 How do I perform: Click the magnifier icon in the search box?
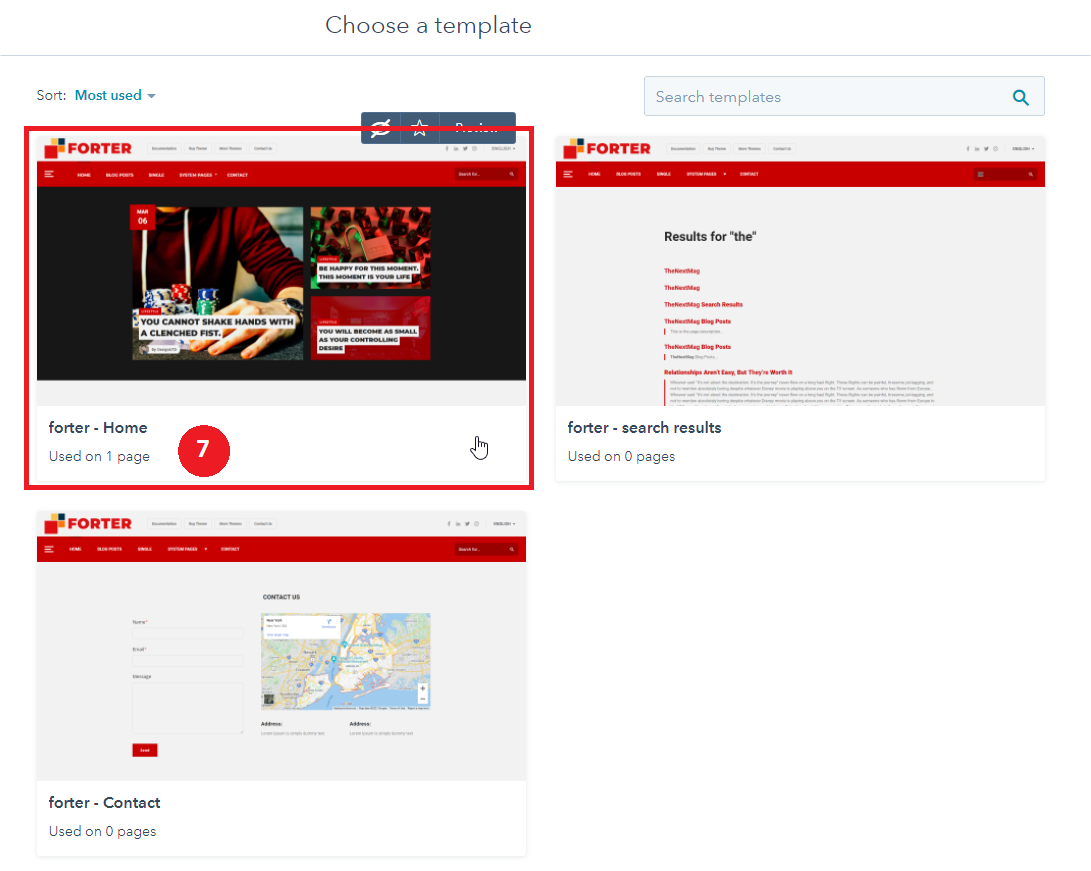(x=1020, y=97)
